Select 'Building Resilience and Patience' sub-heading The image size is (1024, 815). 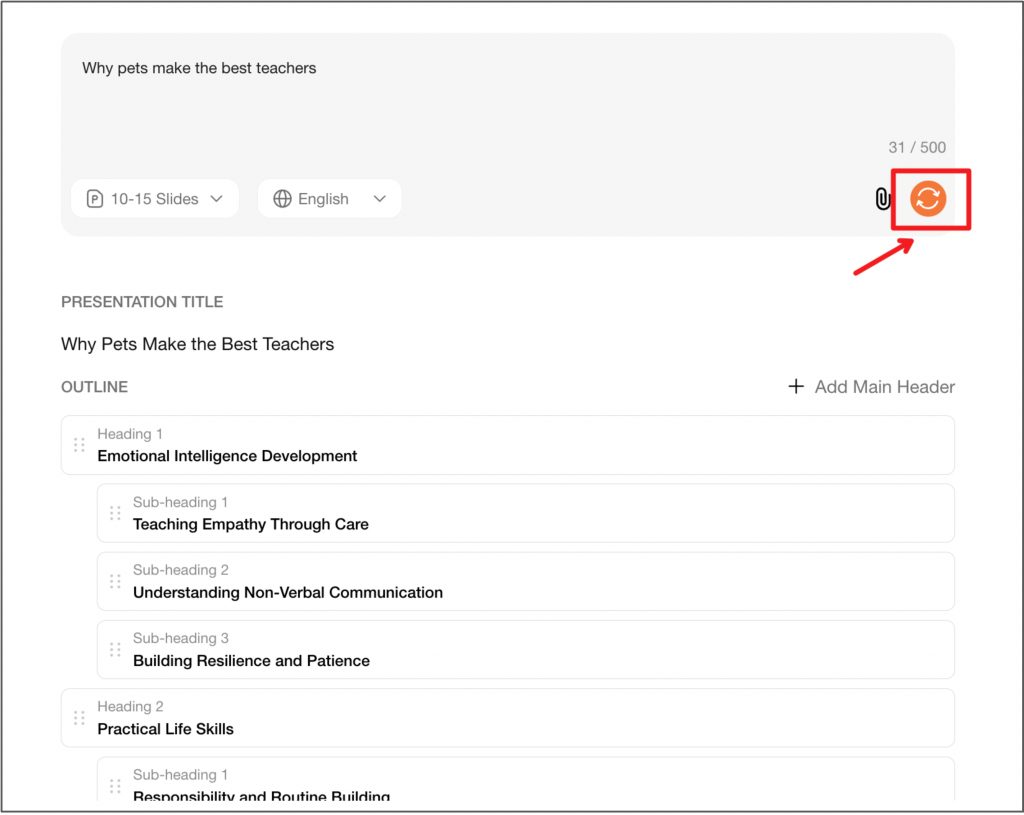point(251,661)
